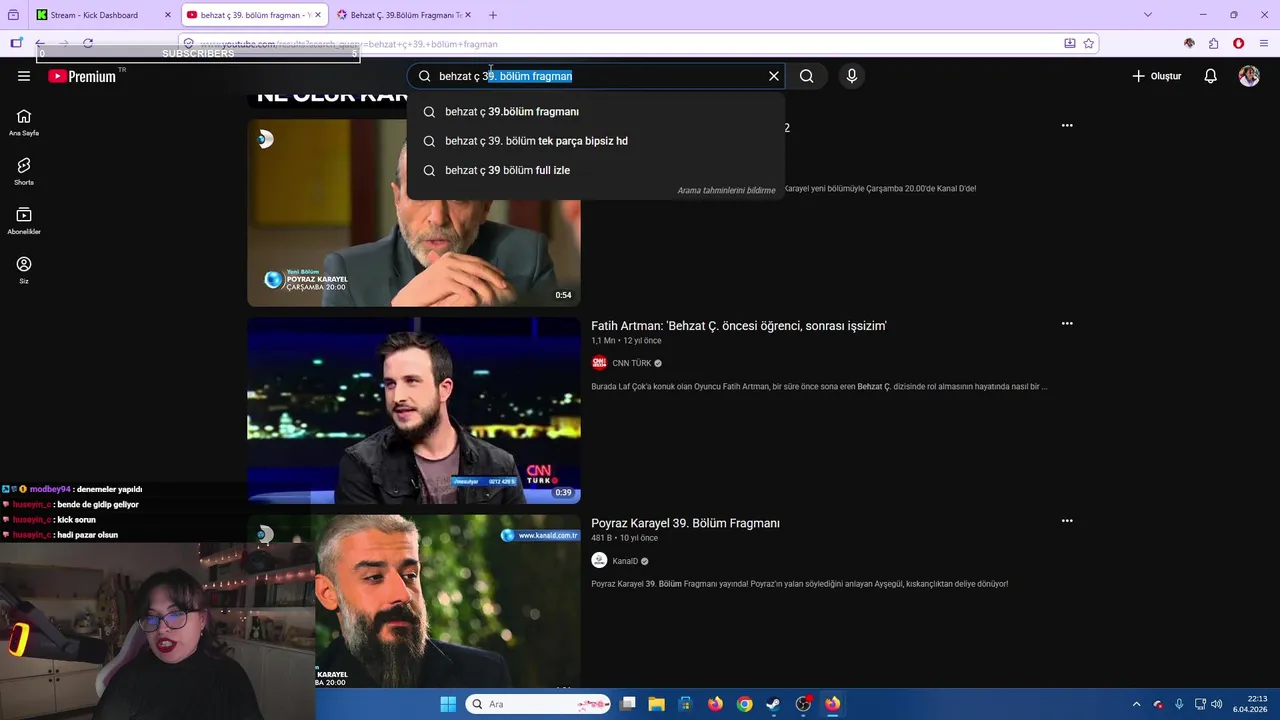Go back with the browser back arrow
Image resolution: width=1280 pixels, height=720 pixels.
click(x=40, y=43)
